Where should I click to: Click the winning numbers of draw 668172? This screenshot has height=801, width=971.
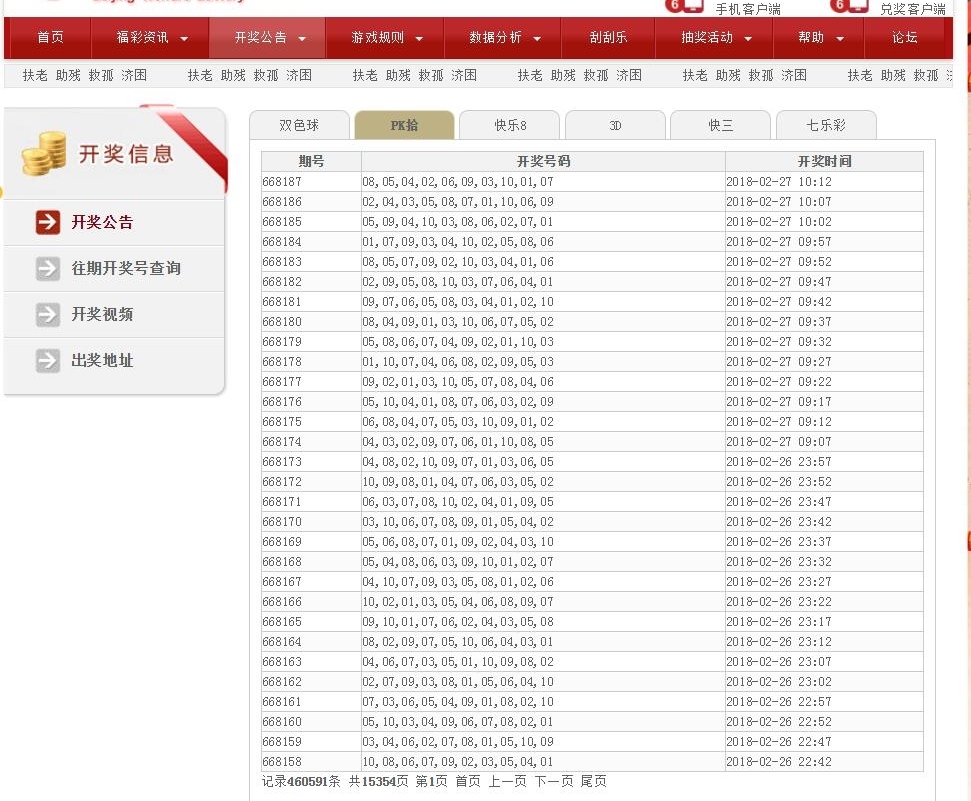pos(458,481)
